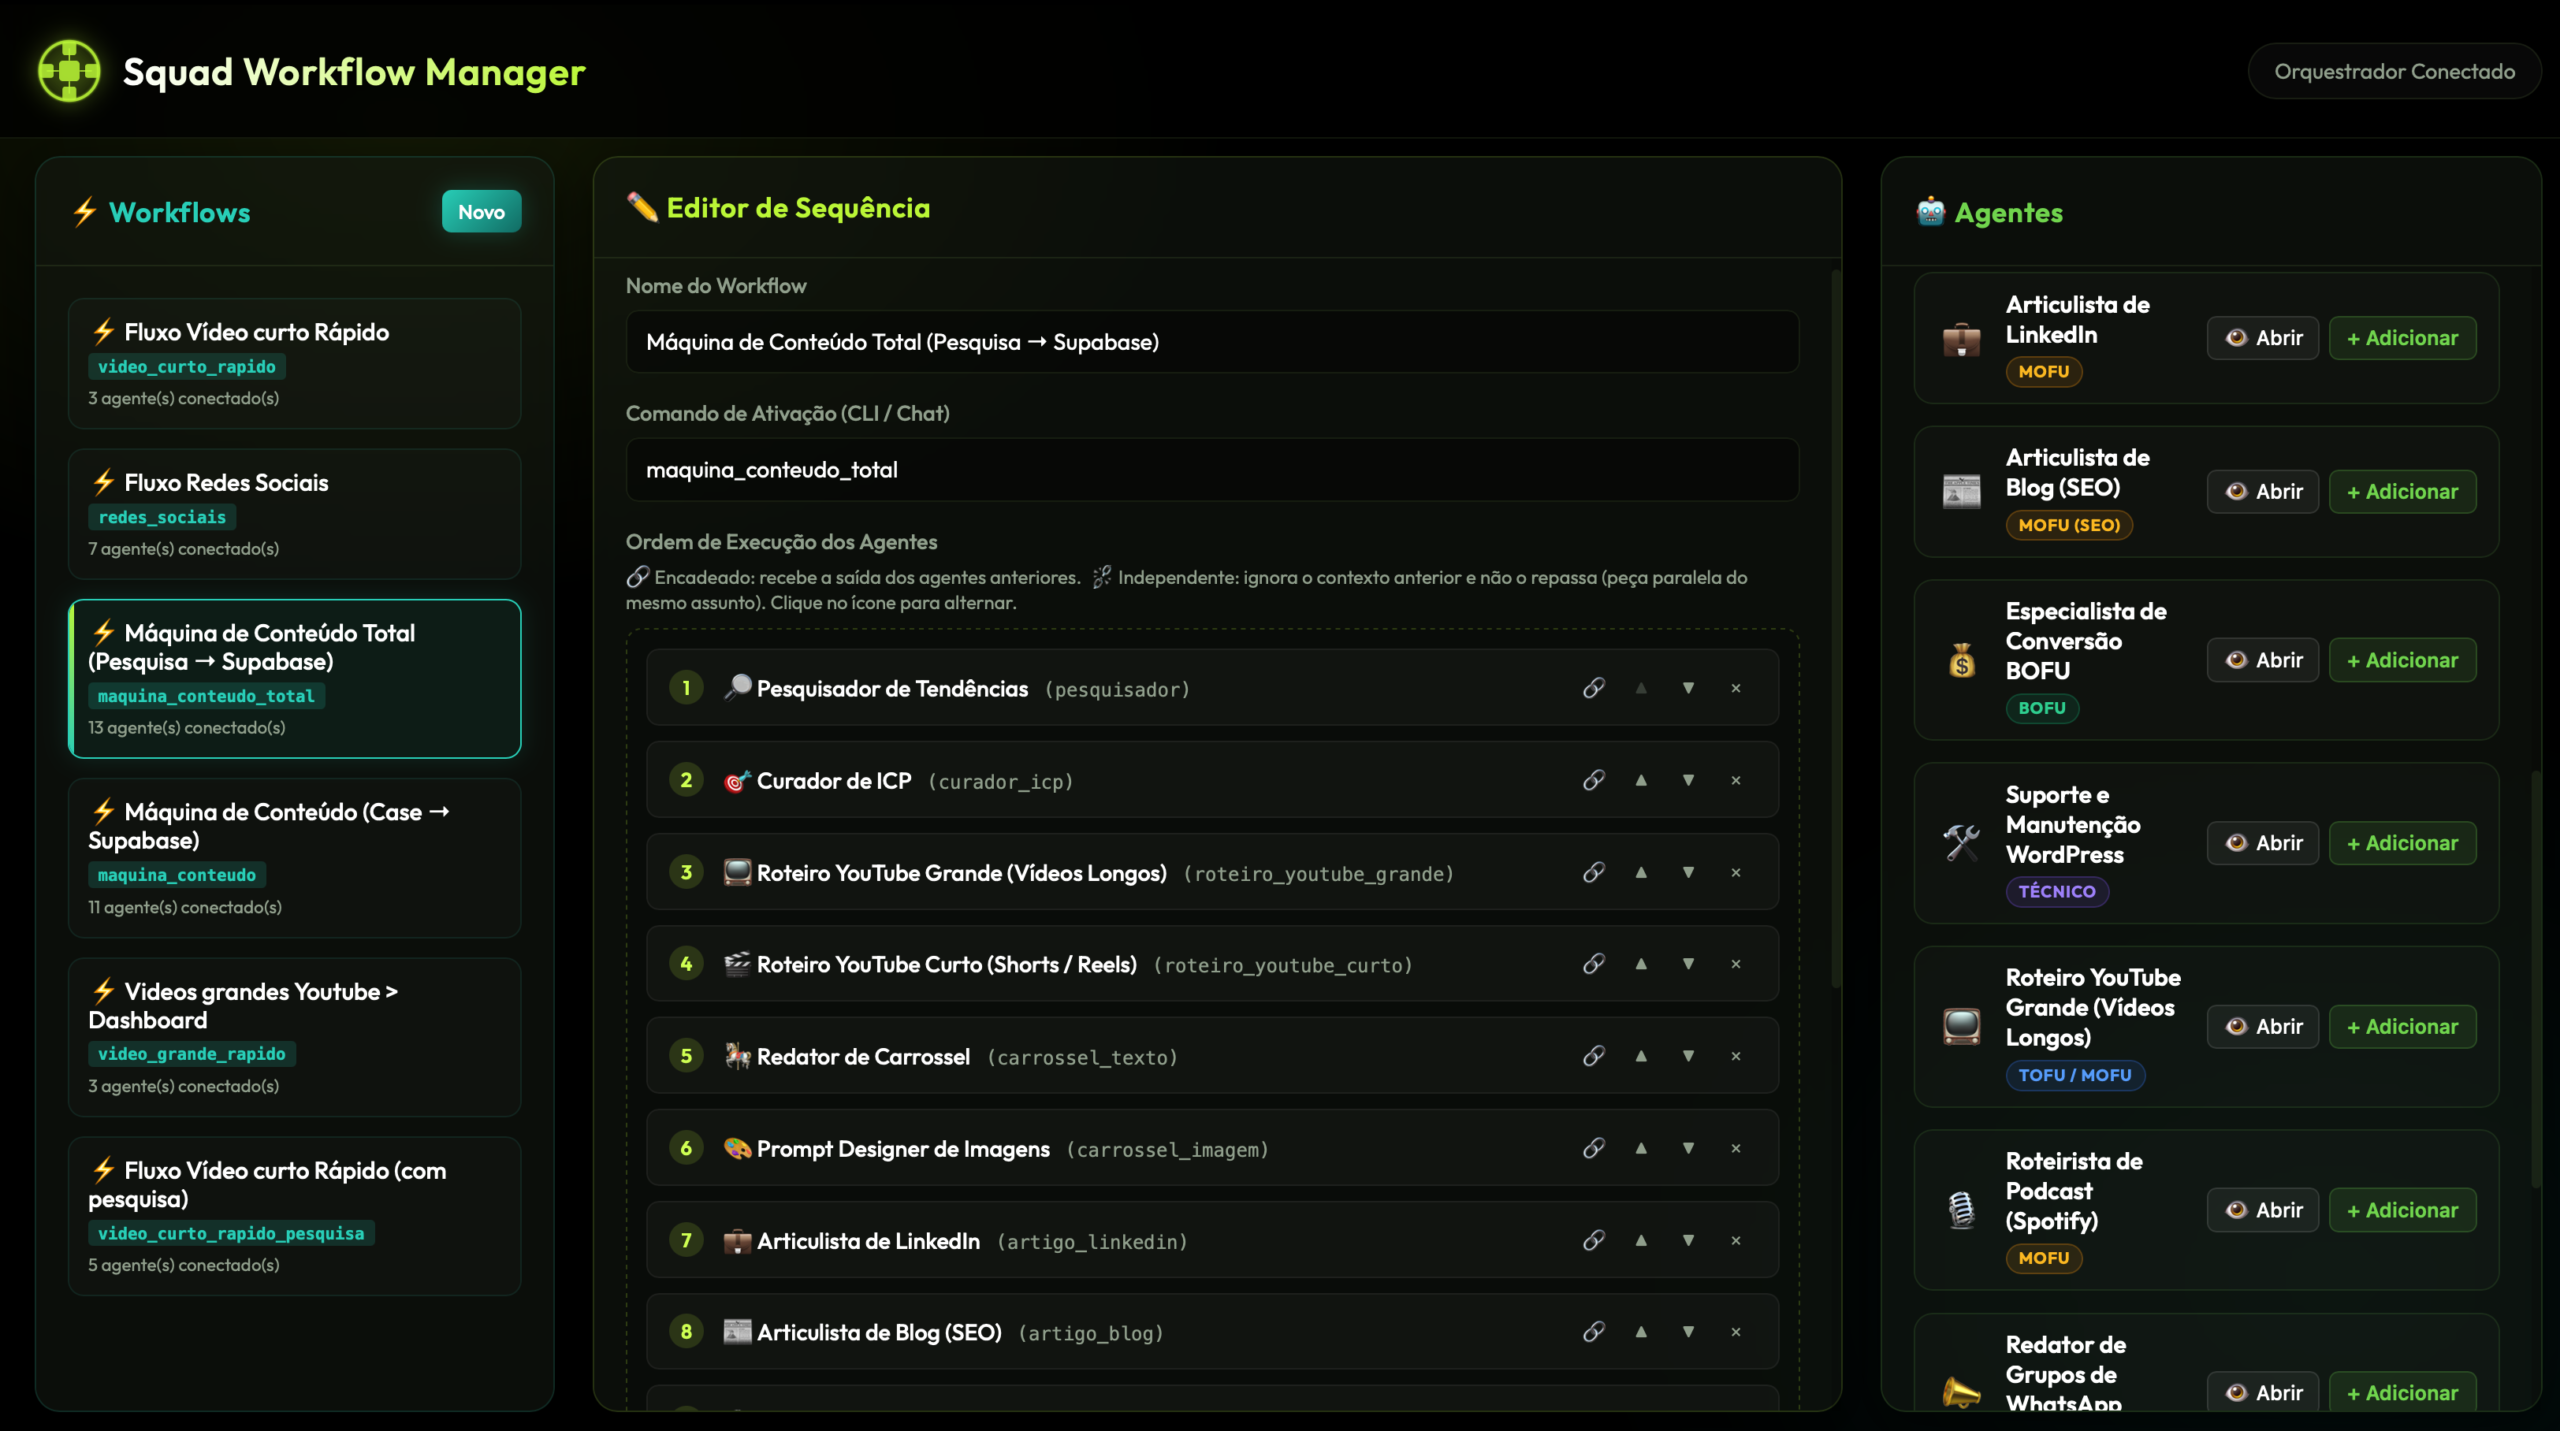2560x1431 pixels.
Task: Create a new workflow with Novo
Action: click(481, 211)
